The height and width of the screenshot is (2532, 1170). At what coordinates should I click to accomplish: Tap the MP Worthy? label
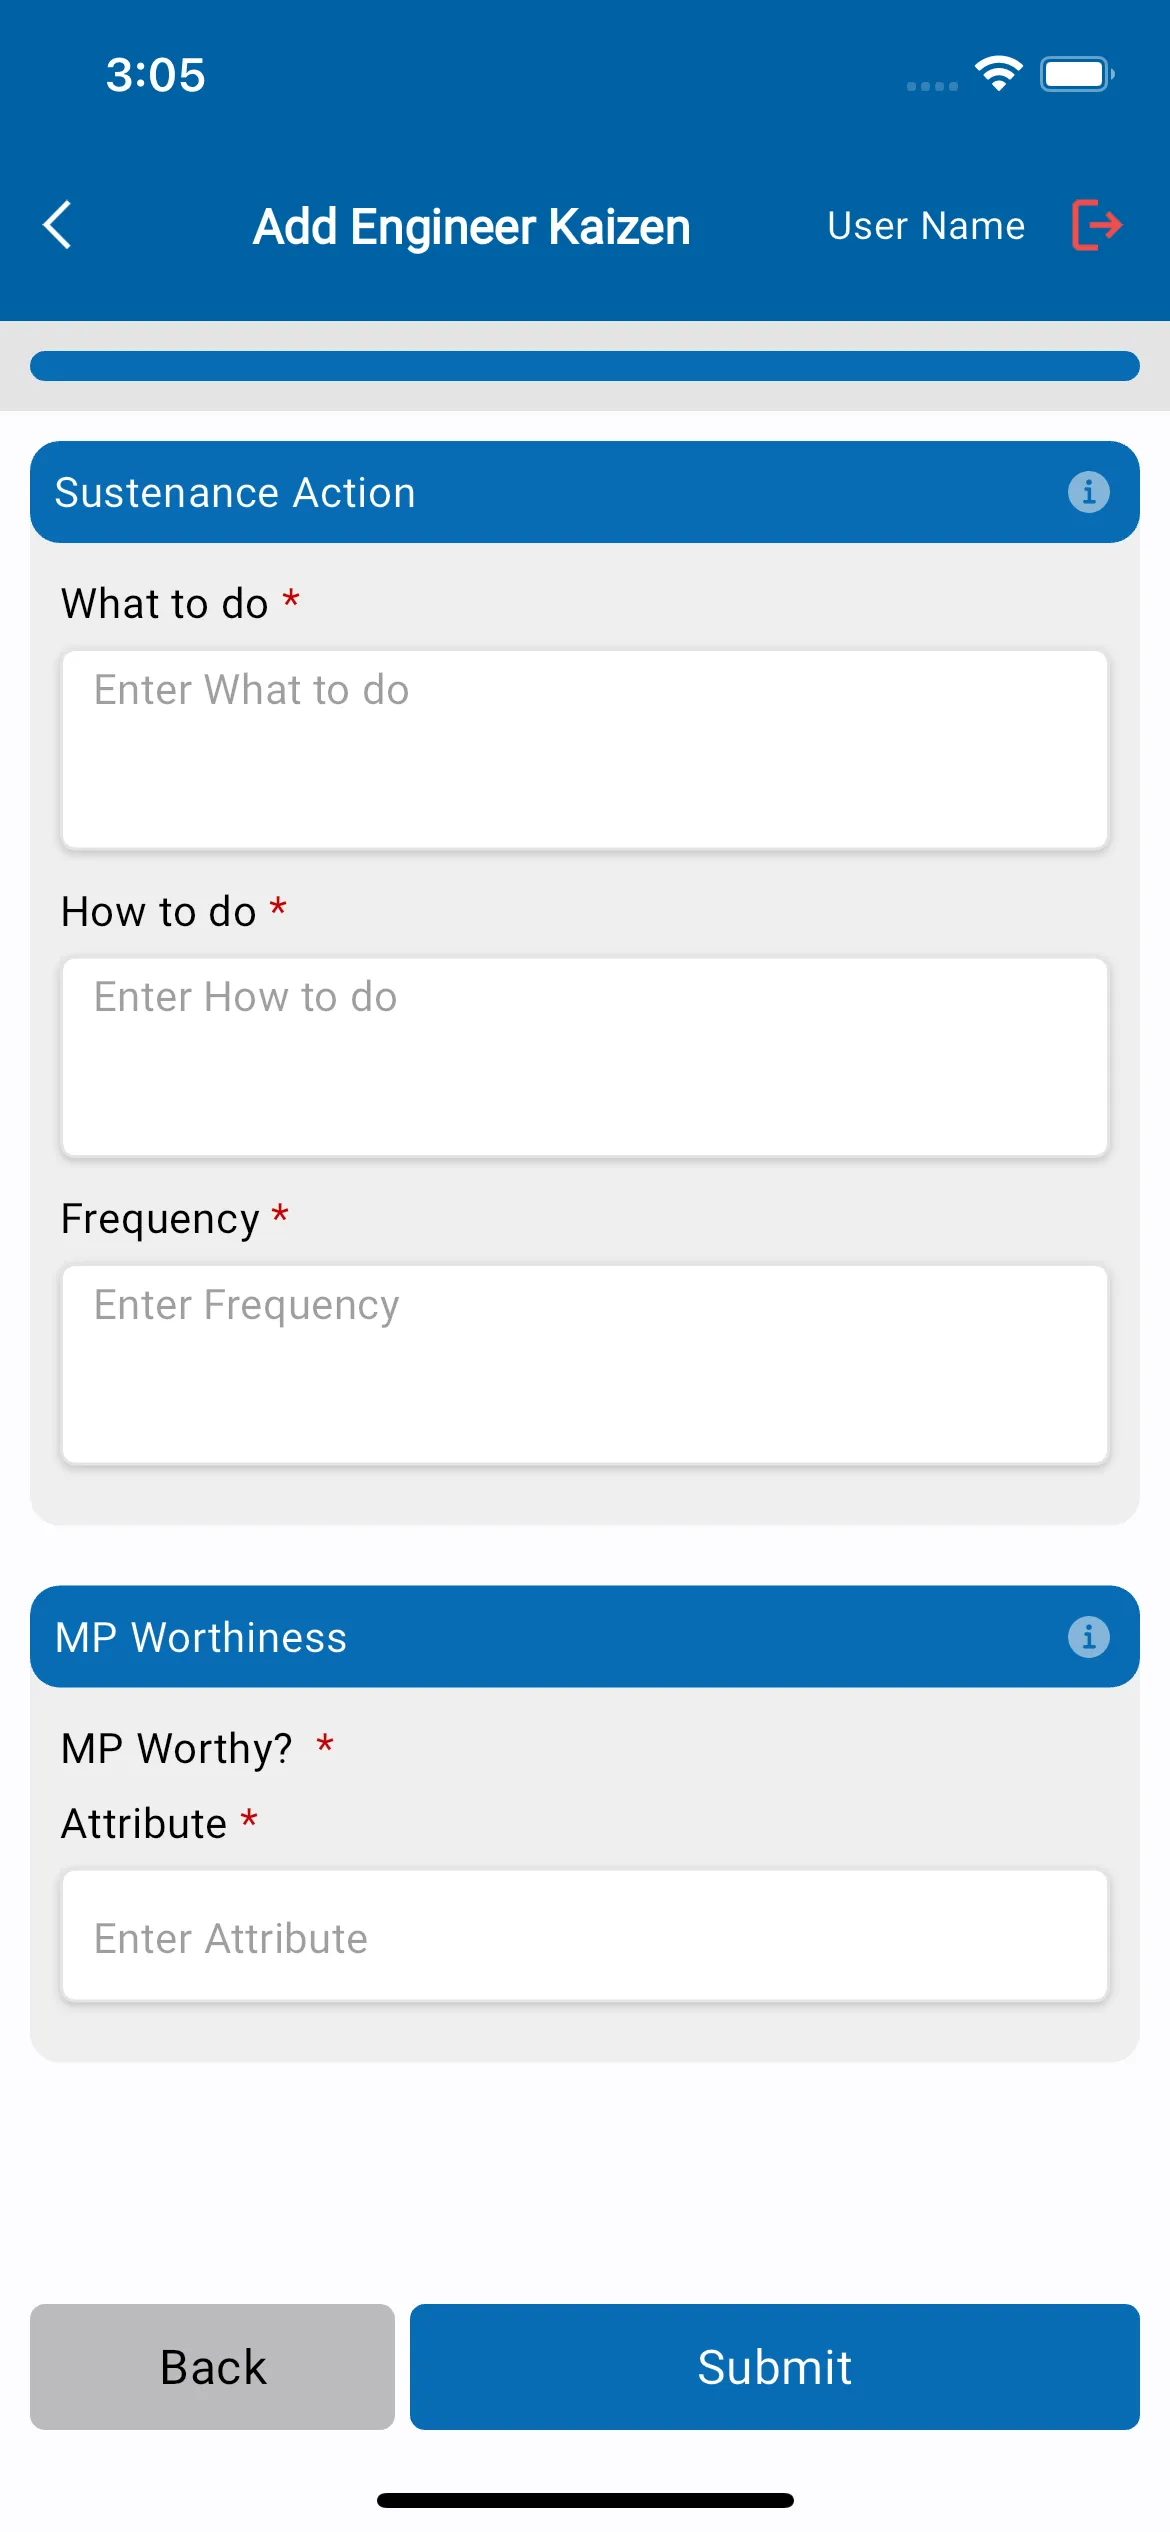[x=177, y=1749]
